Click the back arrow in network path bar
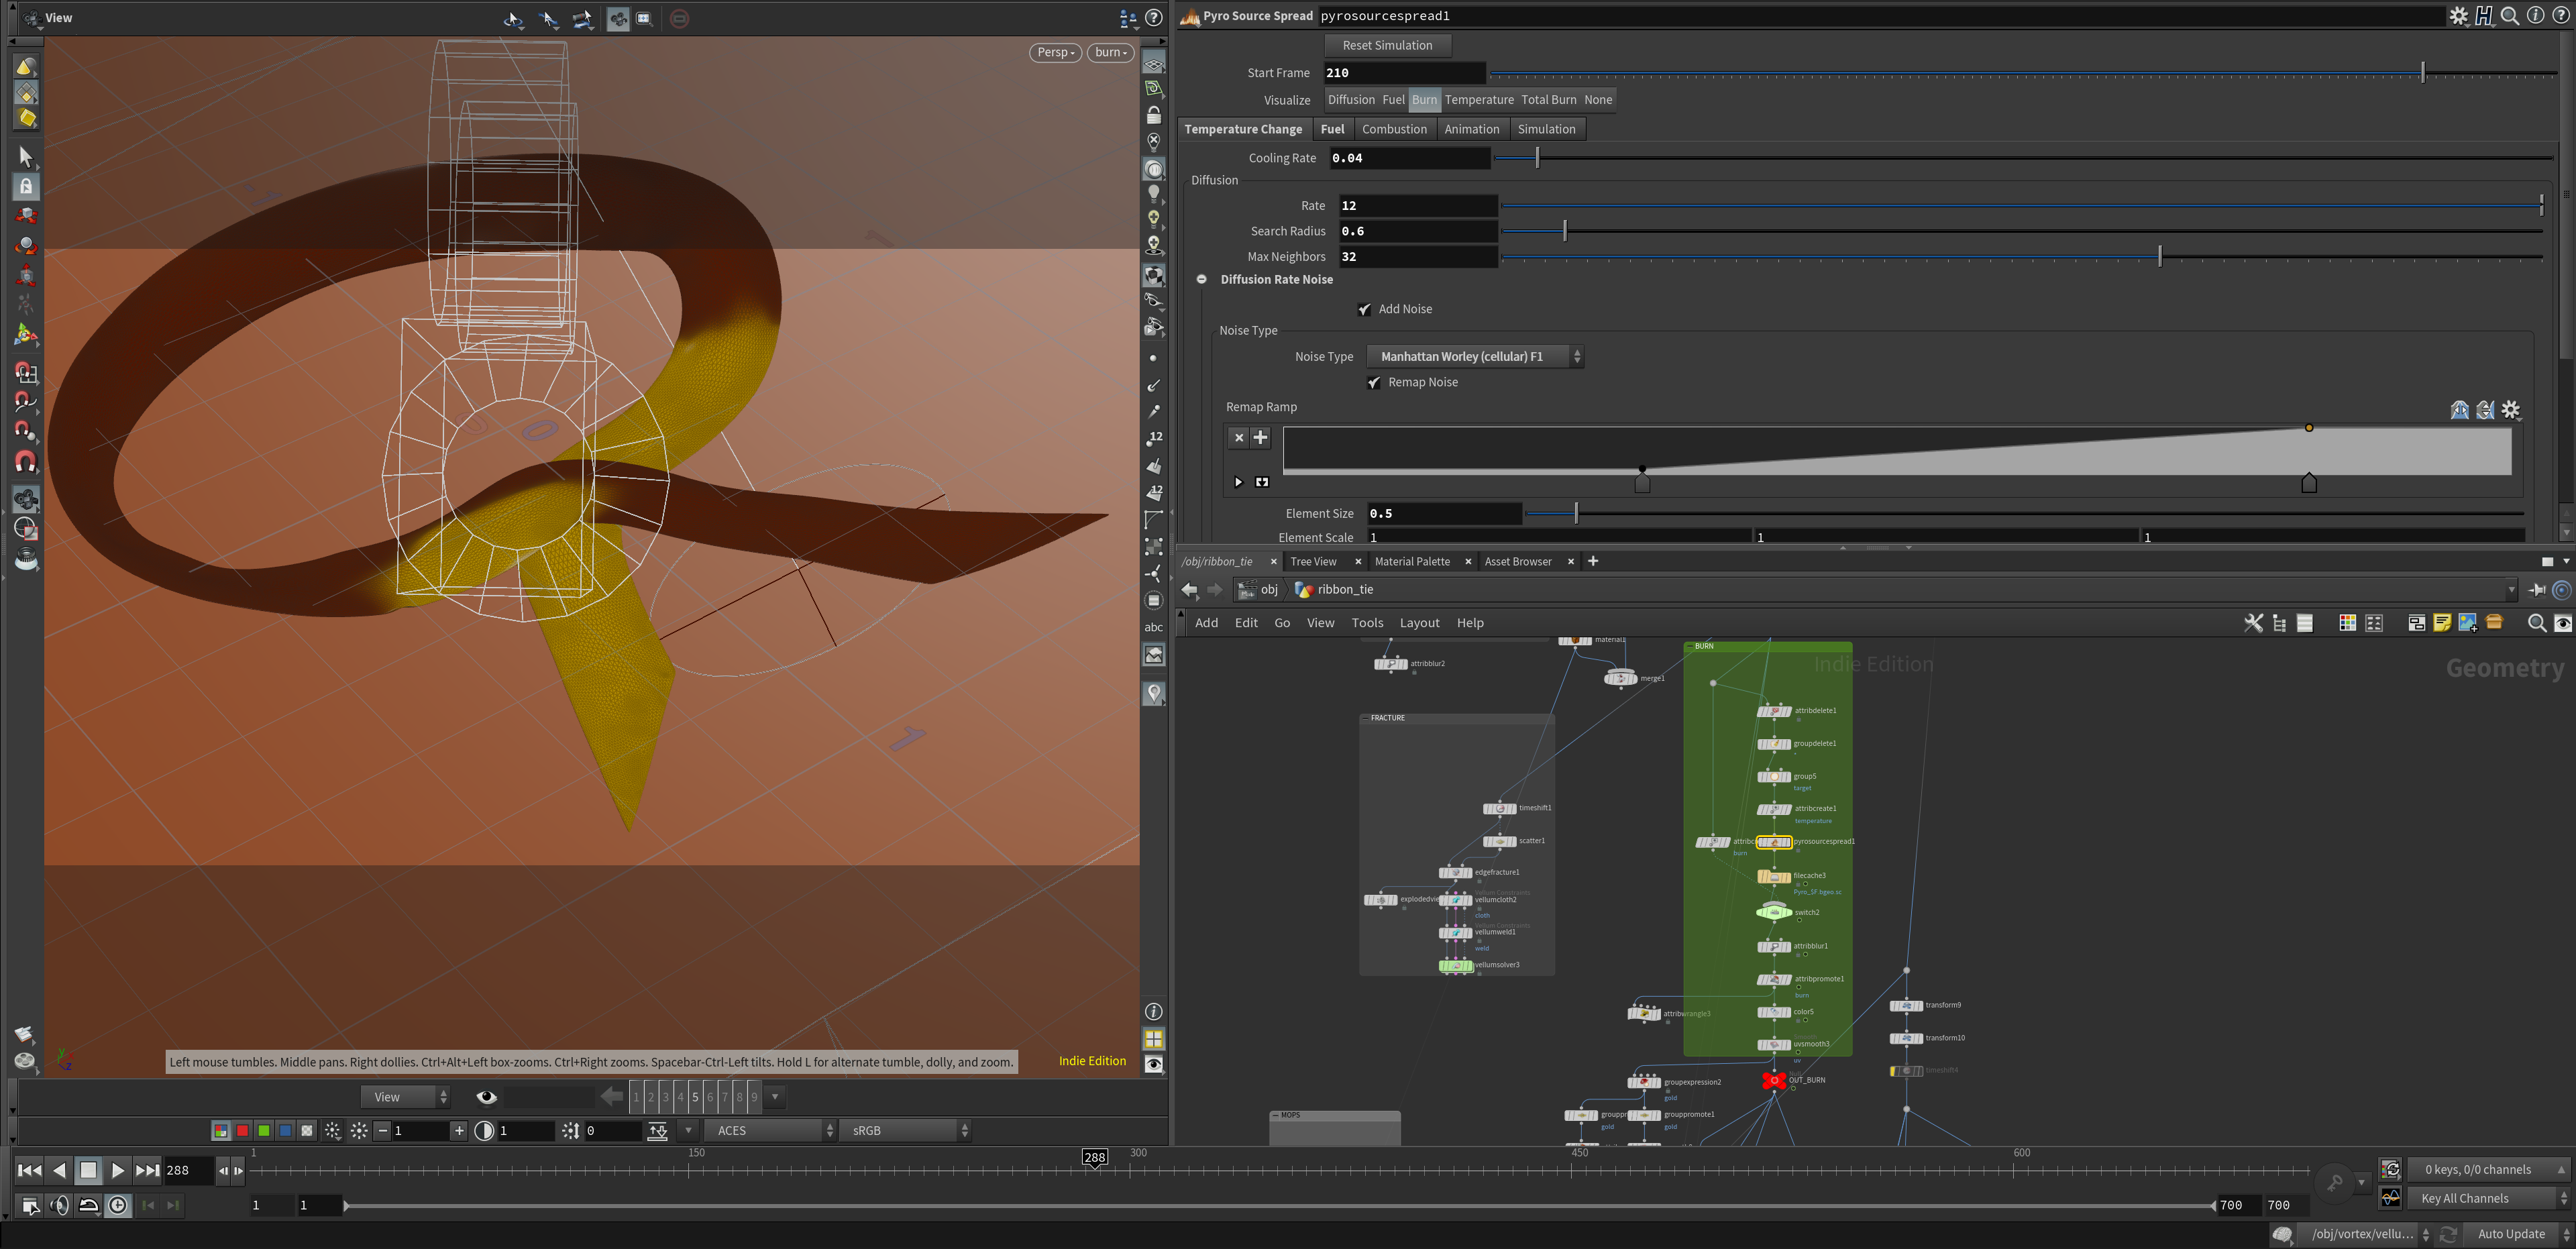 [x=1190, y=590]
